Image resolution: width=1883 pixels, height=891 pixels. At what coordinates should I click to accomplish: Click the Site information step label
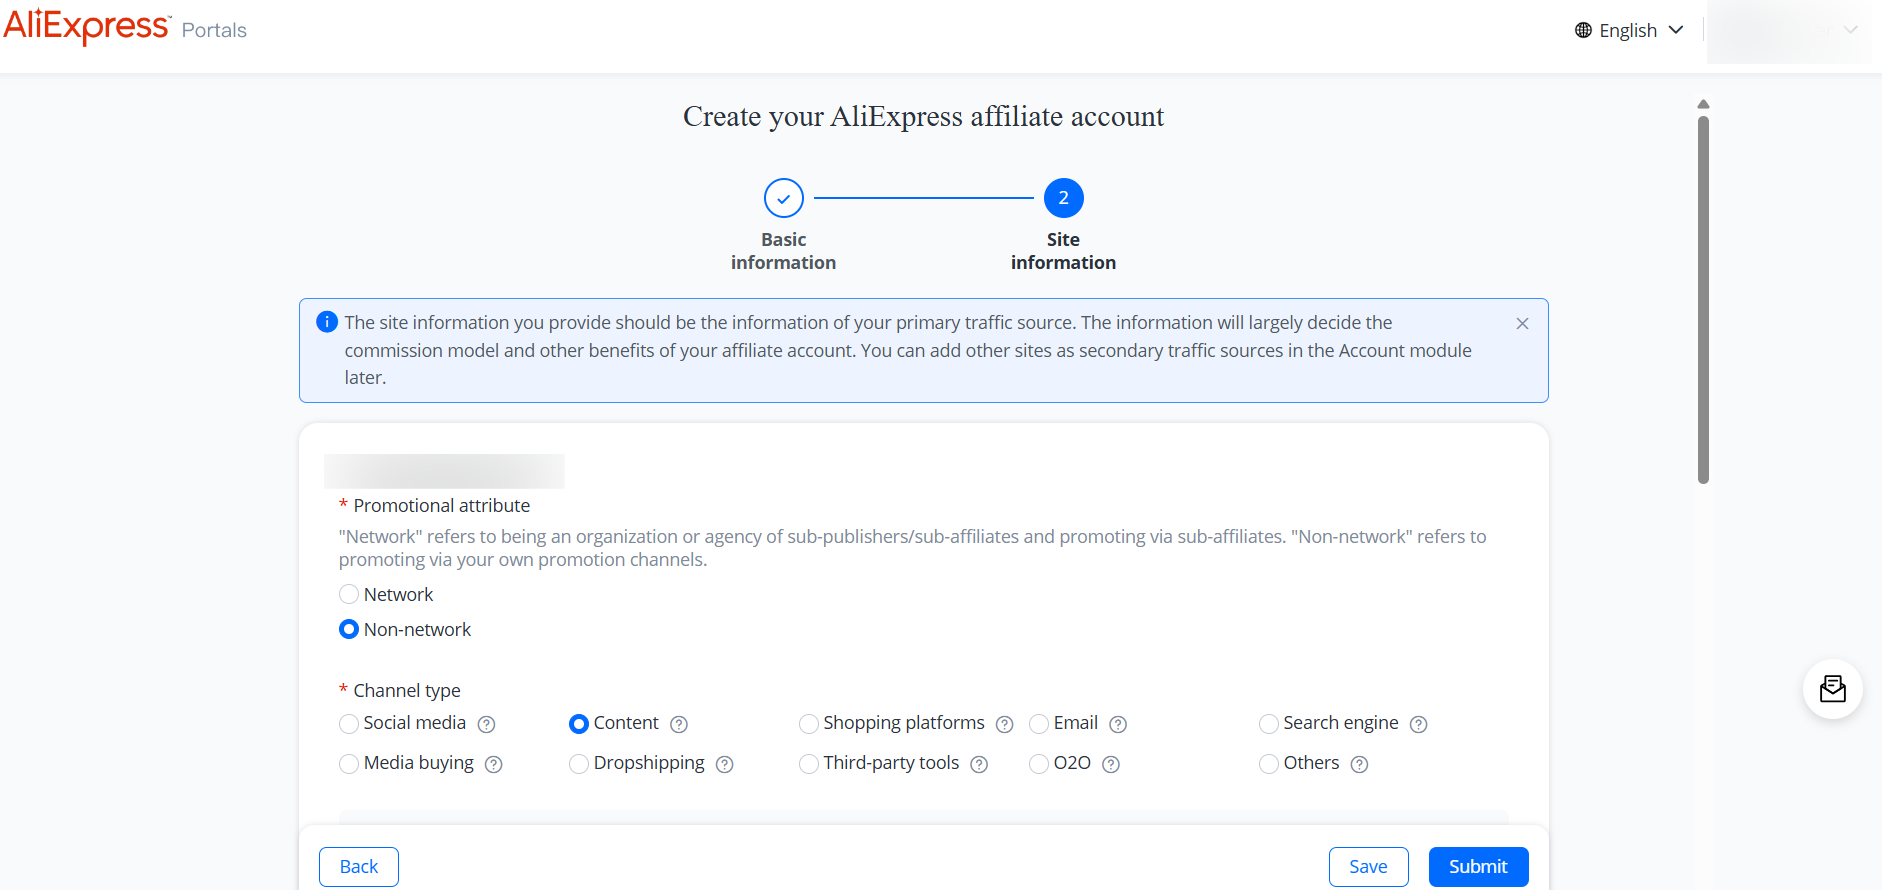click(1064, 251)
